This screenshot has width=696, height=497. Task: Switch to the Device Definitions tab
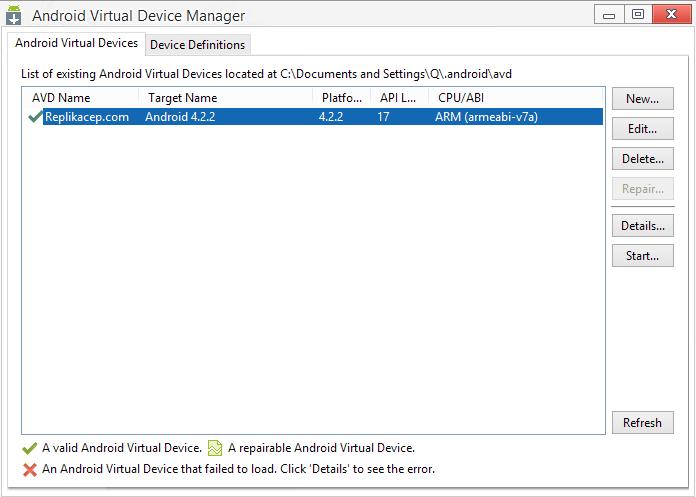[197, 45]
